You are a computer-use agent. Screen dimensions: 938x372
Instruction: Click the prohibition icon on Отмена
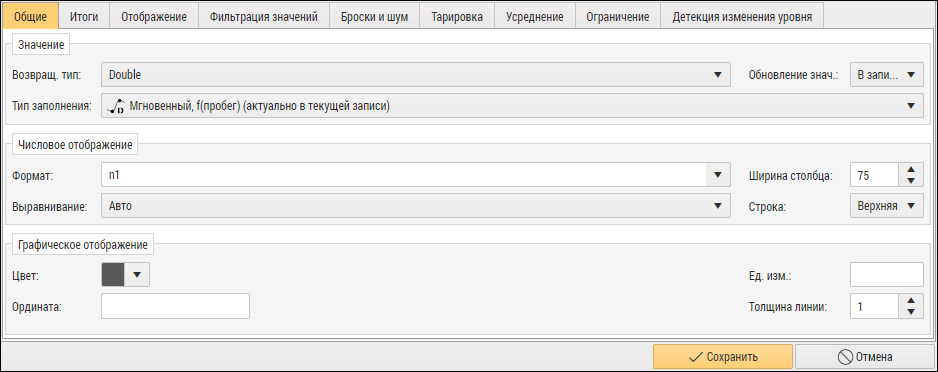click(845, 357)
